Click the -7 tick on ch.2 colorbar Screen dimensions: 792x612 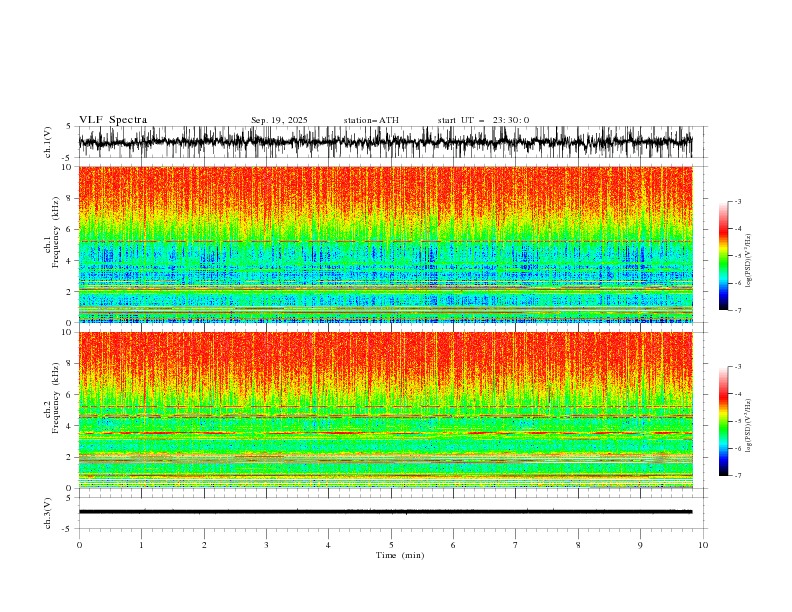pyautogui.click(x=738, y=476)
